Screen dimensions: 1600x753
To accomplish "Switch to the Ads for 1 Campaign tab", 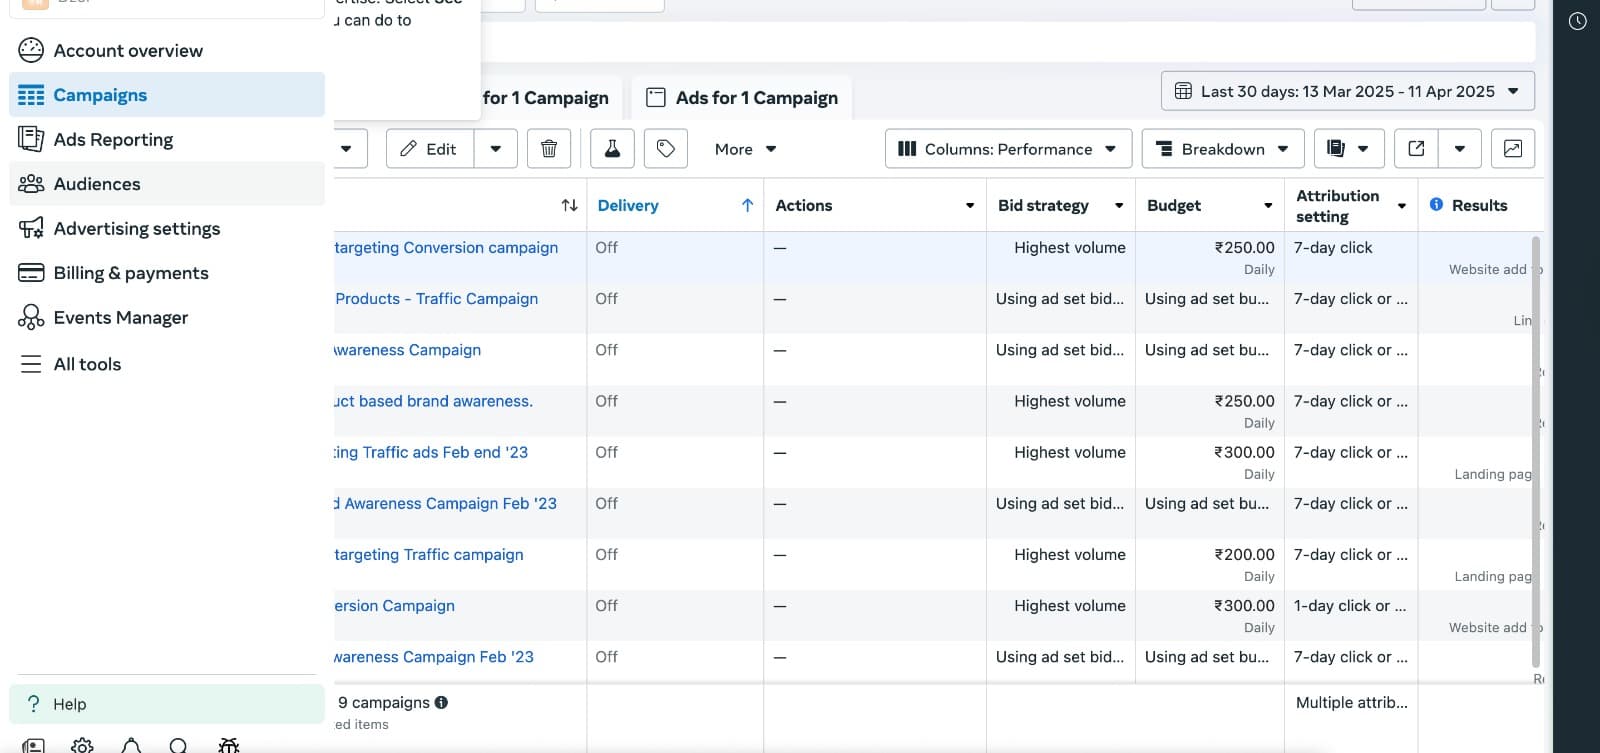I will tap(742, 98).
